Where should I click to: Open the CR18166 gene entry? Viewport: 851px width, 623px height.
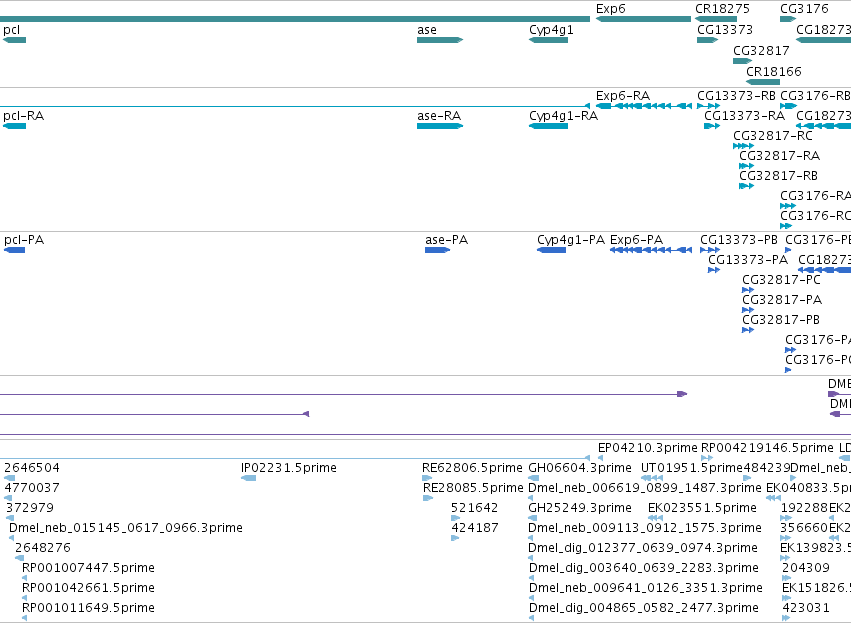763,82
